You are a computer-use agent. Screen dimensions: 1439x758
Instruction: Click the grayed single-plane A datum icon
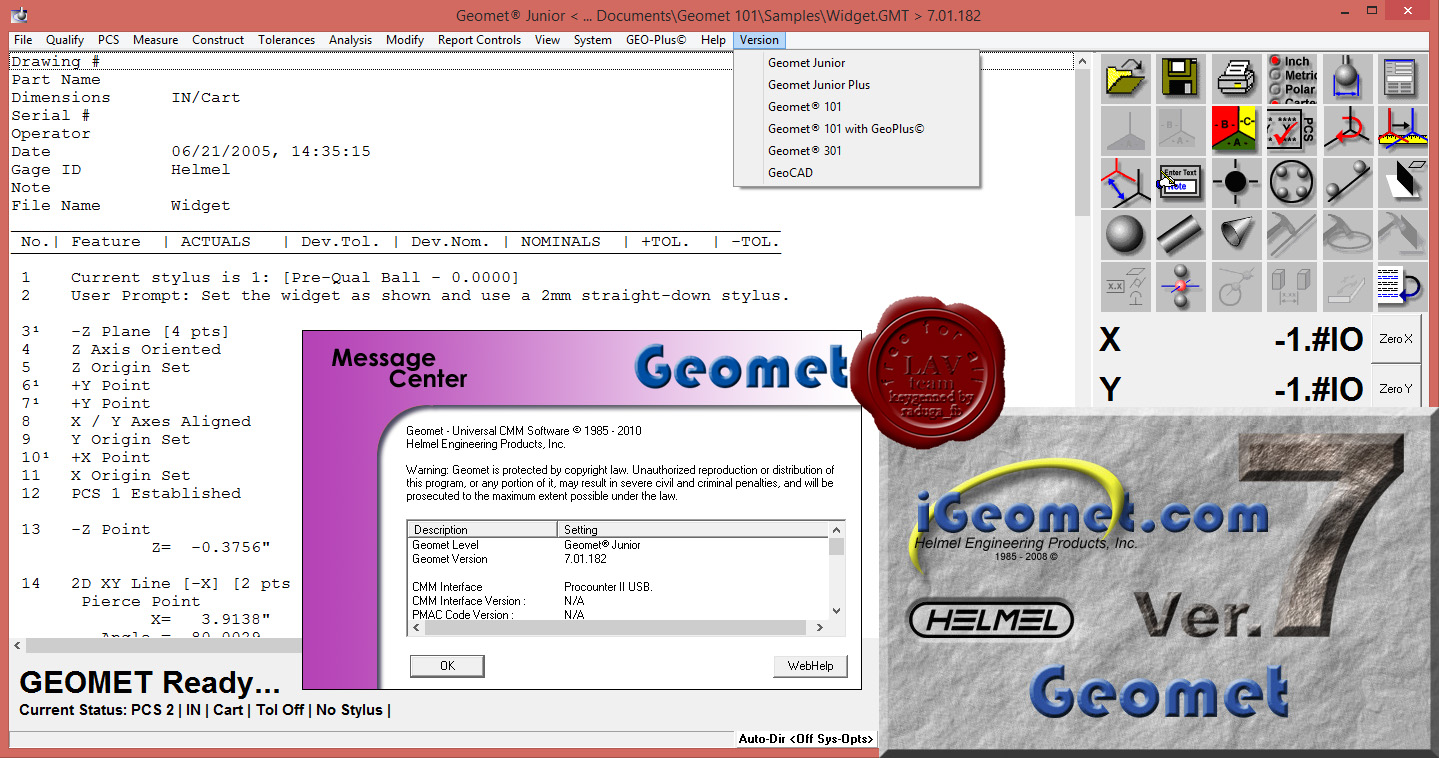1125,129
